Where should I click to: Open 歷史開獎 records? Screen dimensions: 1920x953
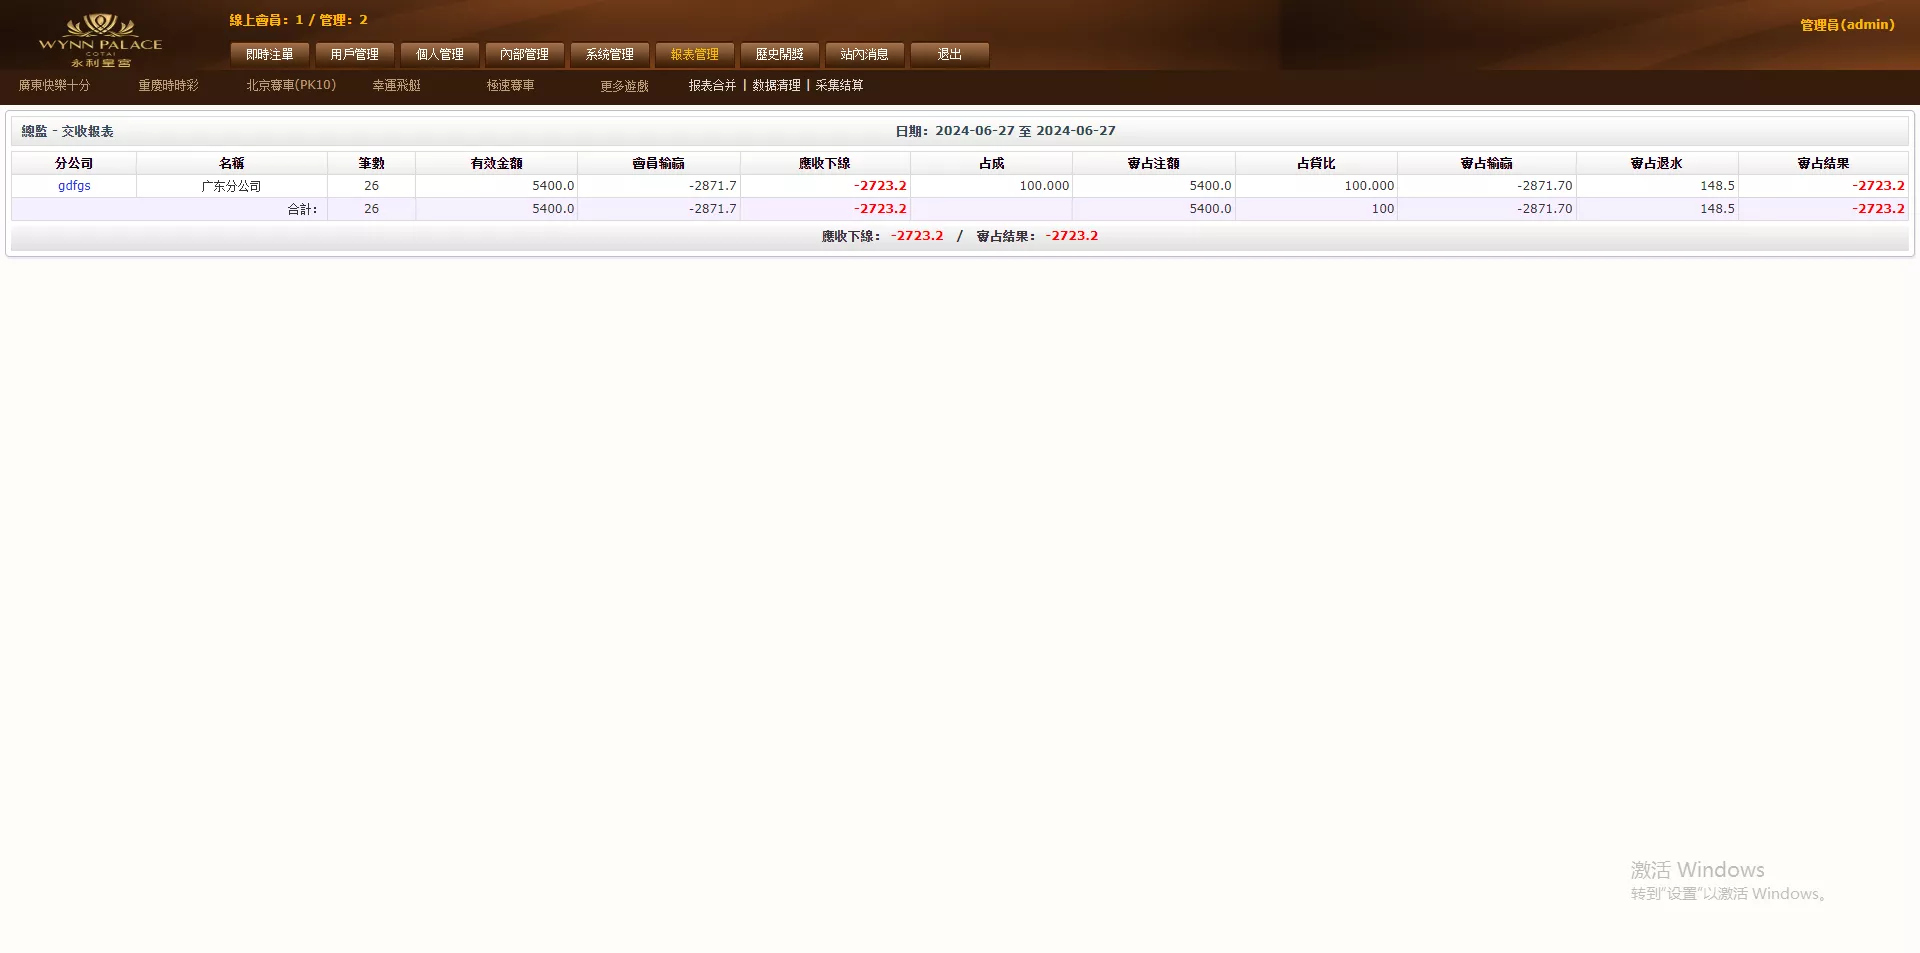779,54
